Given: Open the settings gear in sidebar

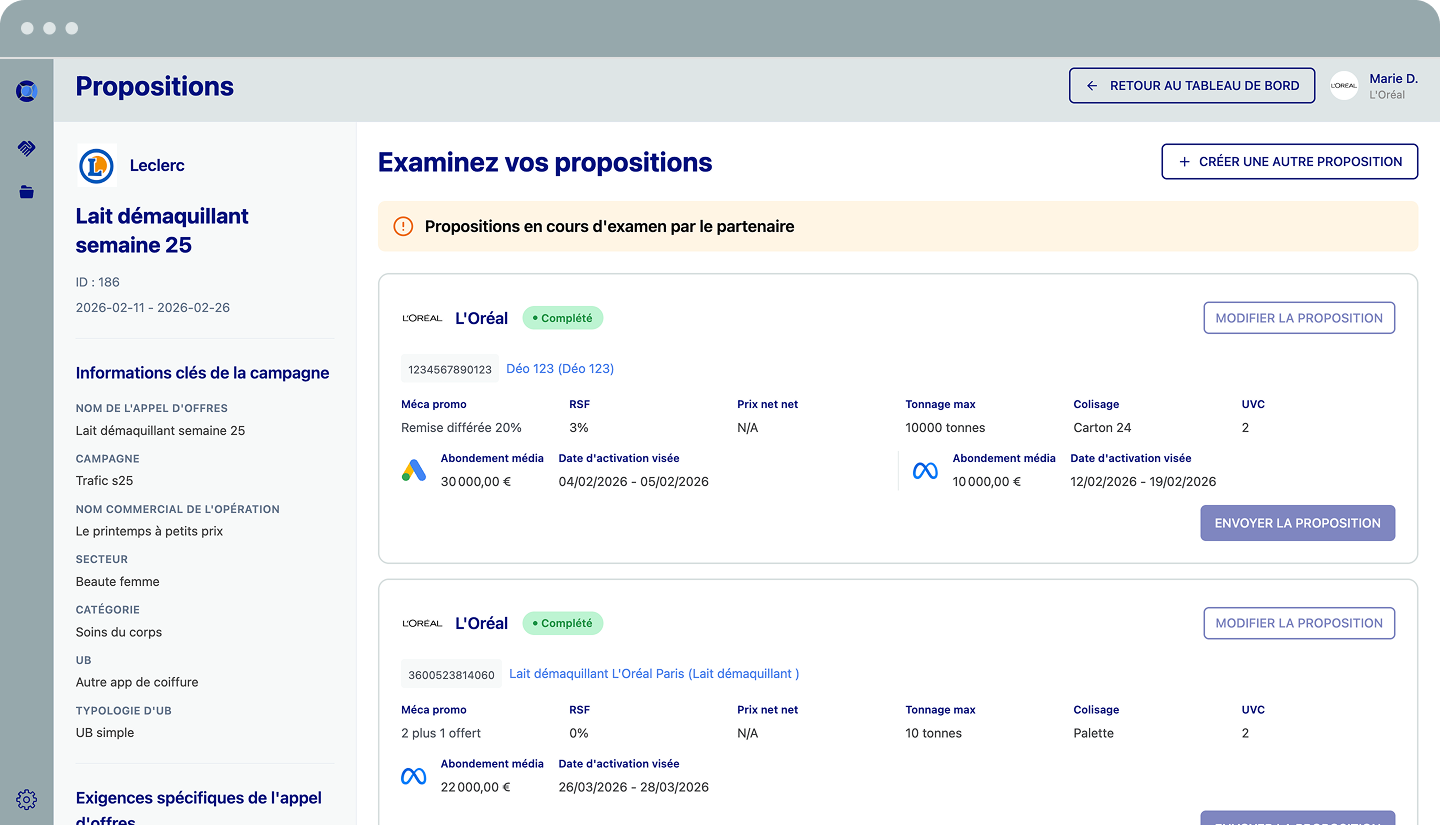Looking at the screenshot, I should pos(27,800).
